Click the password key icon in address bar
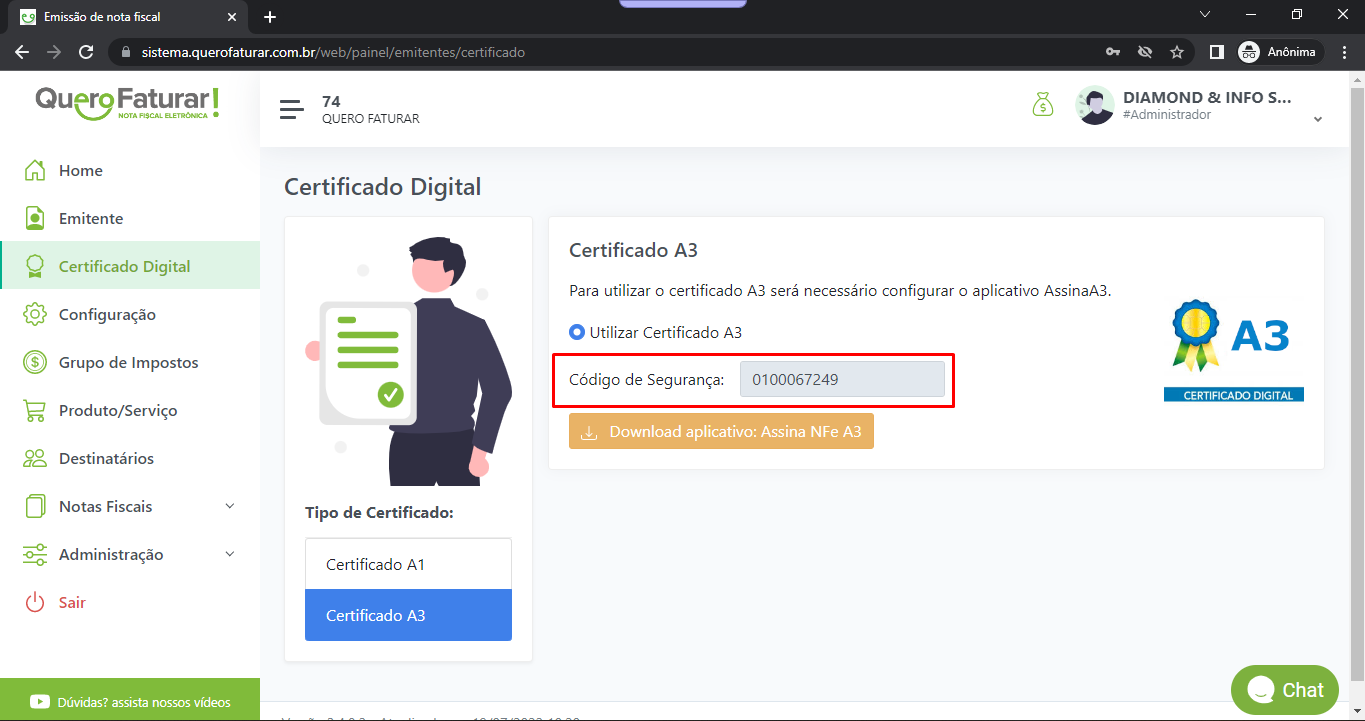This screenshot has width=1365, height=721. tap(1113, 52)
